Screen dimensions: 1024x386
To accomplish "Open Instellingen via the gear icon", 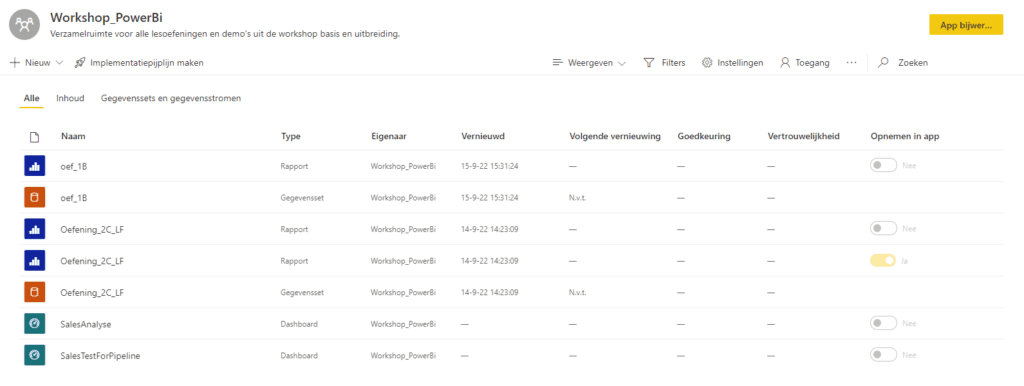I will pyautogui.click(x=707, y=63).
